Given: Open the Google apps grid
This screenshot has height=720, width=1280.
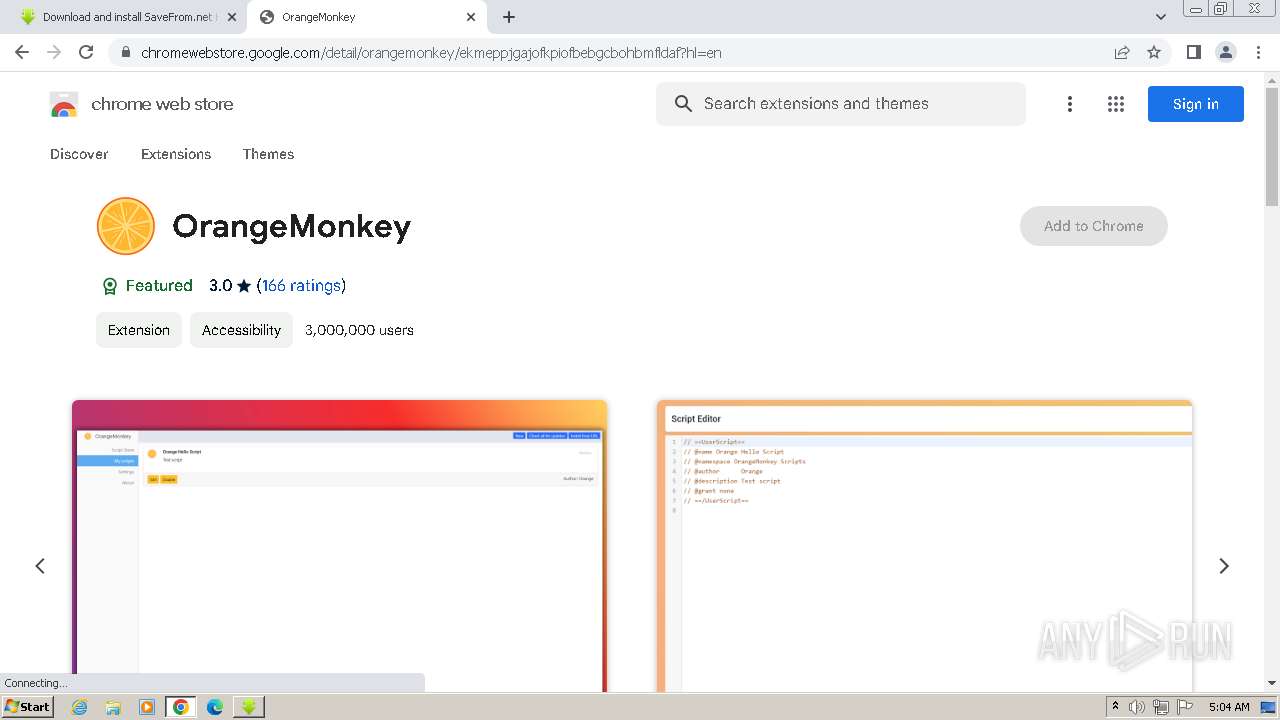Looking at the screenshot, I should click(1116, 104).
